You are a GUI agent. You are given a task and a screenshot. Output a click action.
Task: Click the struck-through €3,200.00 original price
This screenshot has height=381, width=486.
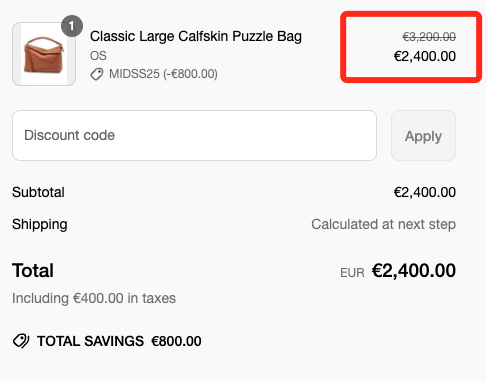[x=429, y=37]
